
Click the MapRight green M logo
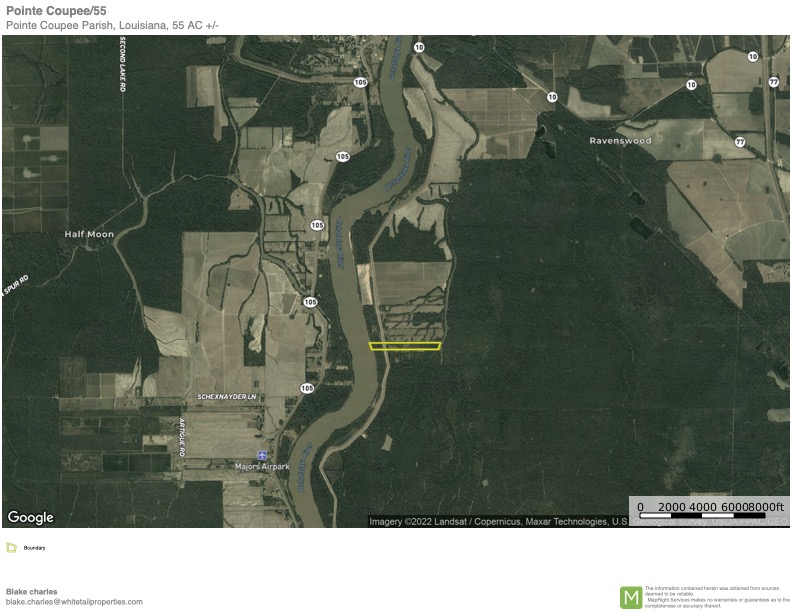[x=631, y=597]
